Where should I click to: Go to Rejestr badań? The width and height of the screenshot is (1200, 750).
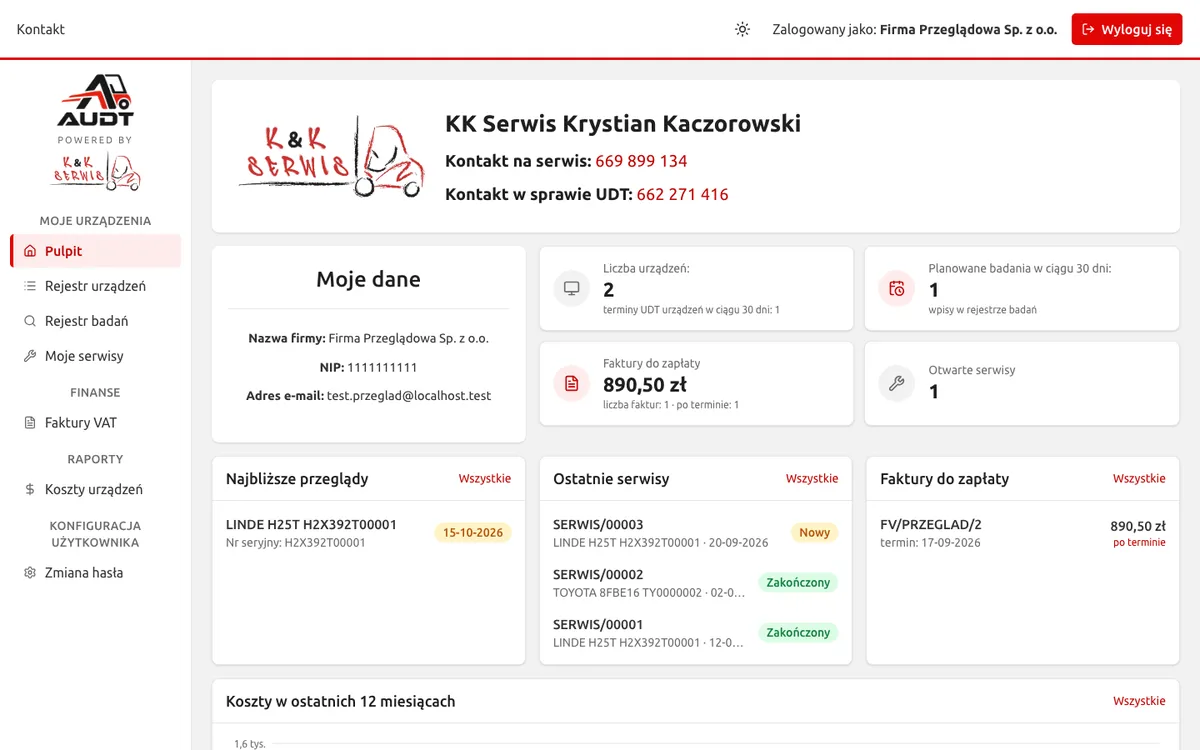pos(96,321)
